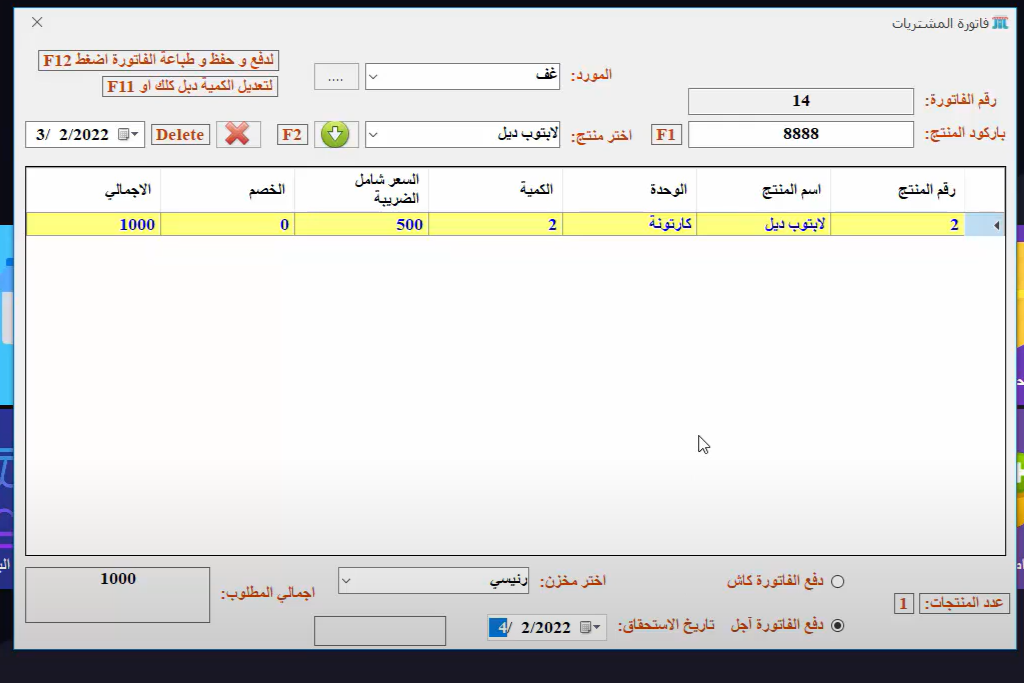Click the label اجمالي المطلوب
The image size is (1024, 683).
coord(268,593)
